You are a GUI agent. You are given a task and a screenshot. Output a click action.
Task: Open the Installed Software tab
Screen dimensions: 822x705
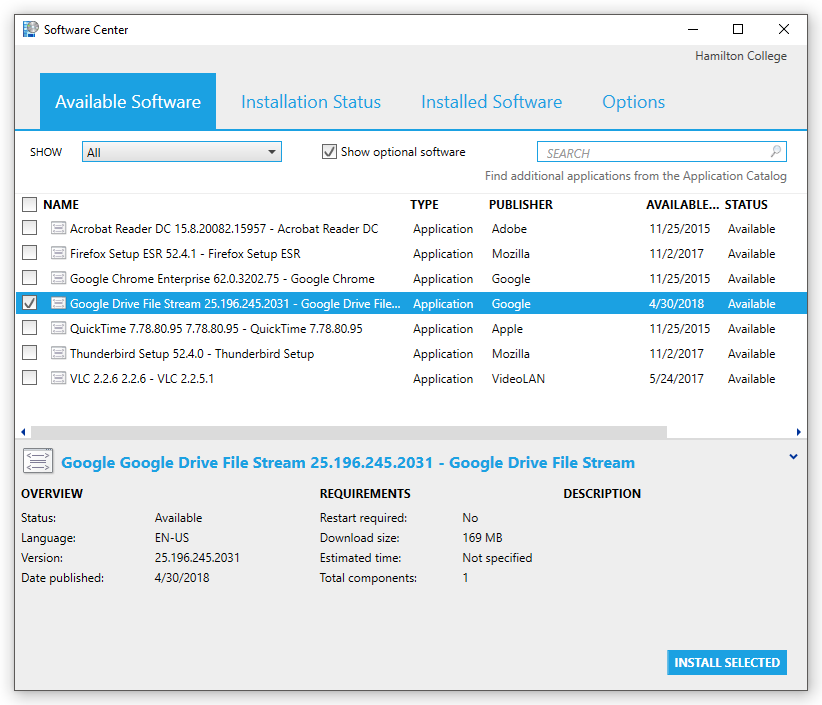491,102
